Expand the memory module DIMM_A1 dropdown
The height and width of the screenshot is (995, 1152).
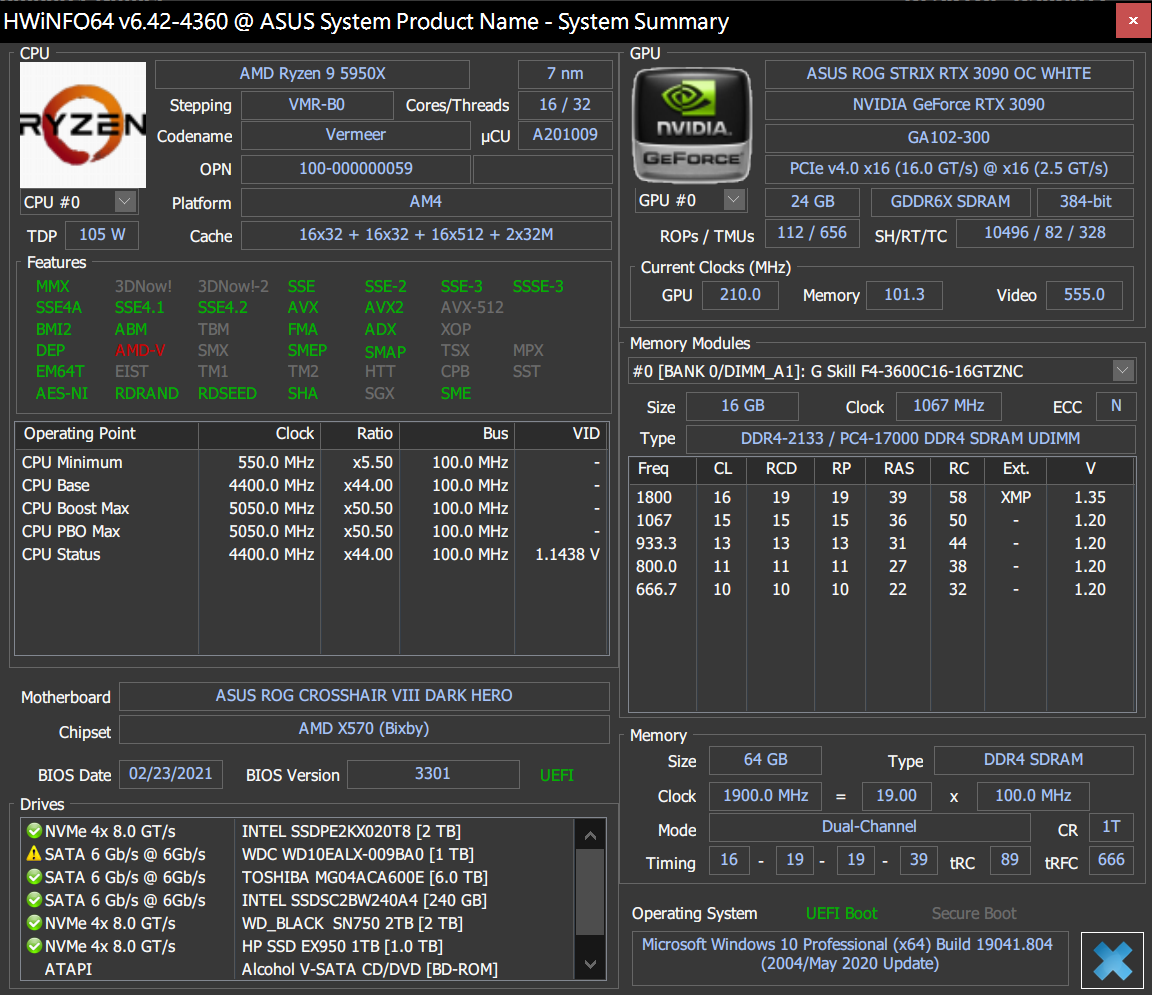1123,370
